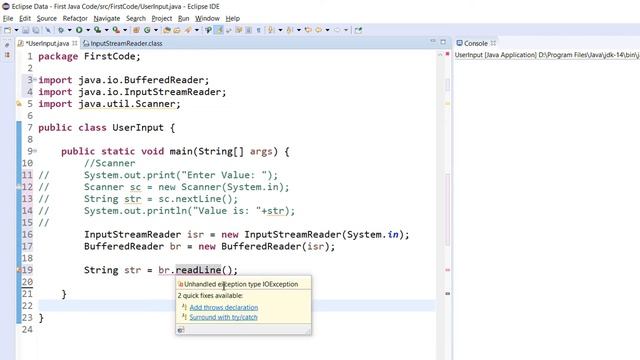Click the Save All toolbar icon
640x360 pixels.
(x=36, y=30)
